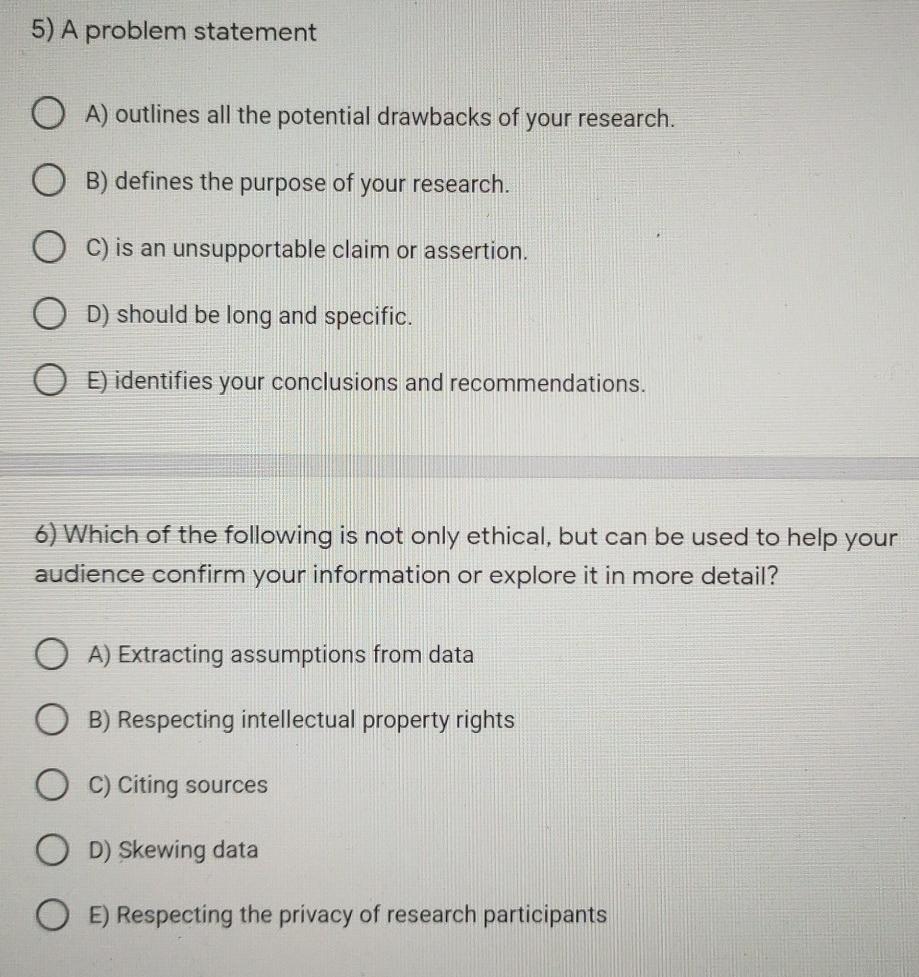This screenshot has width=919, height=977.
Task: Click 'identifies your conclusions and recommendations' text
Action: [x=366, y=382]
